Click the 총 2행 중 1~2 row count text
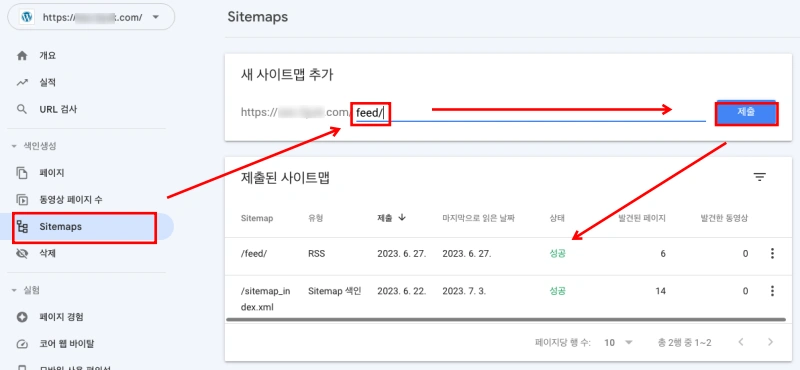 coord(685,342)
